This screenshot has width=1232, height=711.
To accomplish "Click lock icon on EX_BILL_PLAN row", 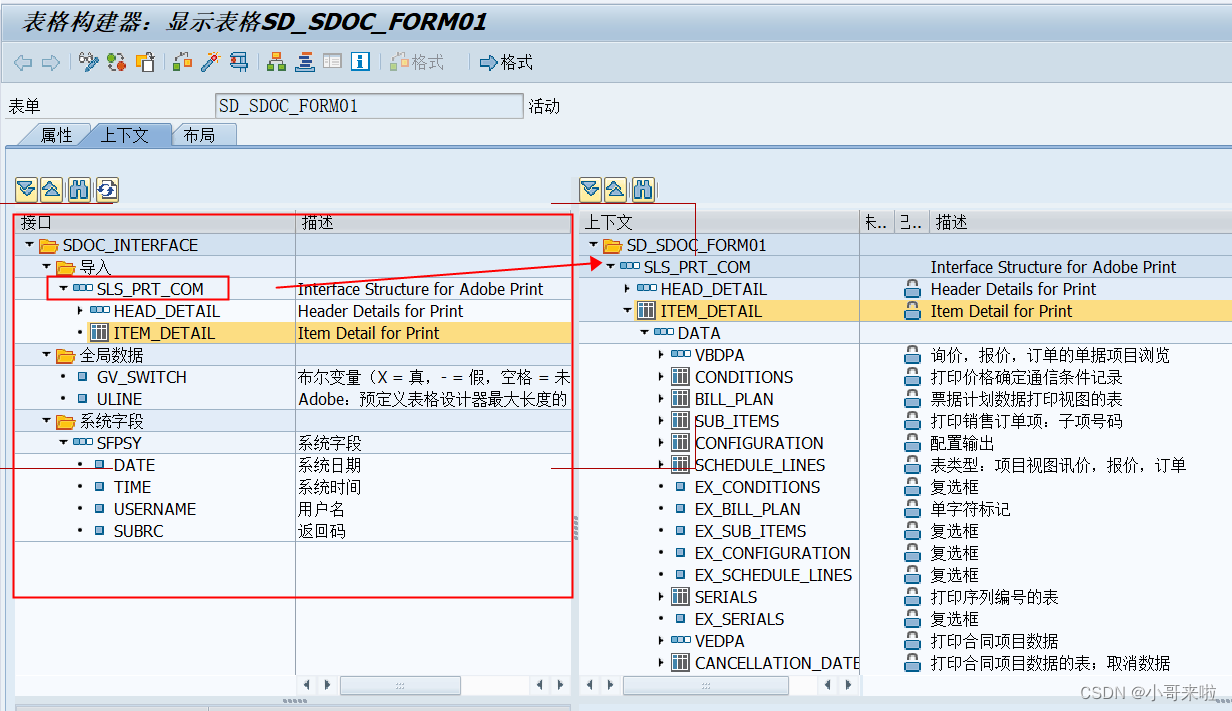I will pyautogui.click(x=911, y=509).
